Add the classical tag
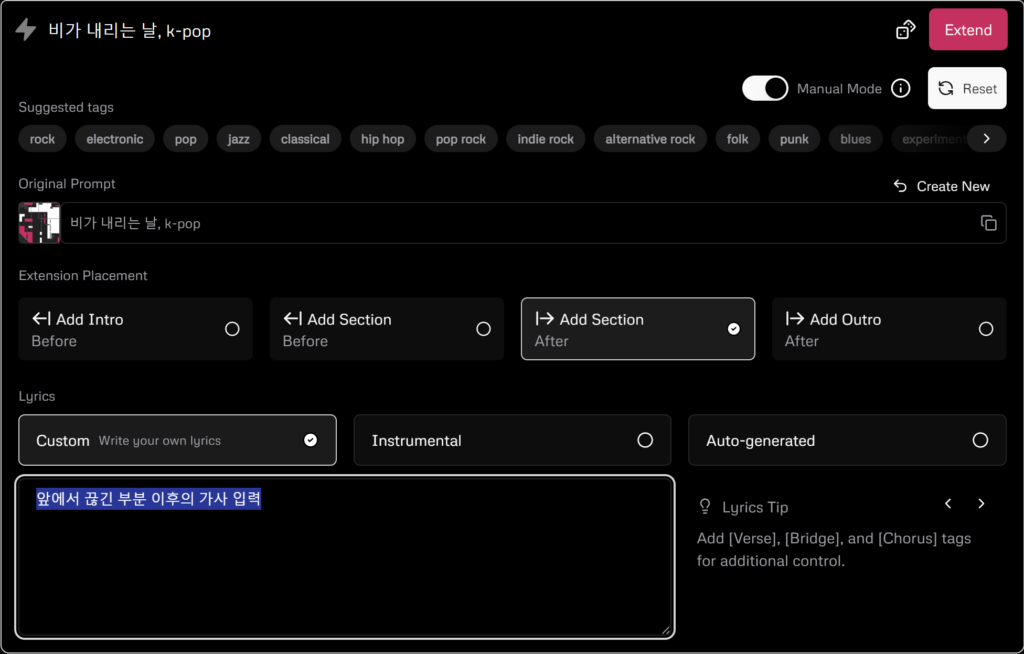Viewport: 1024px width, 654px height. [x=305, y=139]
